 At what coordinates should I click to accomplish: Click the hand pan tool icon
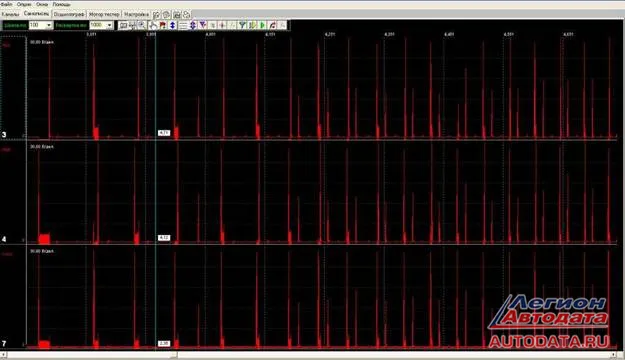tap(153, 25)
